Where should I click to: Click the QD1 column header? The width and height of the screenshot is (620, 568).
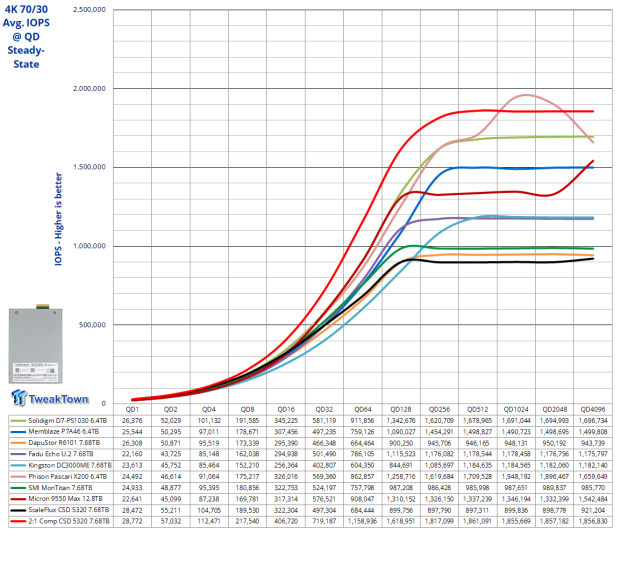point(132,409)
